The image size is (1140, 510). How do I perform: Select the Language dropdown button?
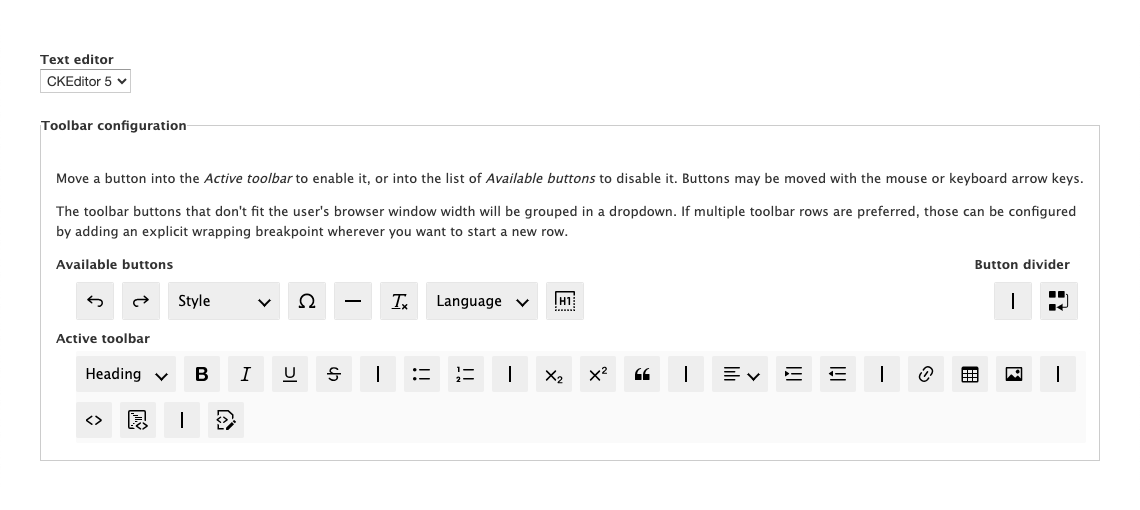coord(482,301)
